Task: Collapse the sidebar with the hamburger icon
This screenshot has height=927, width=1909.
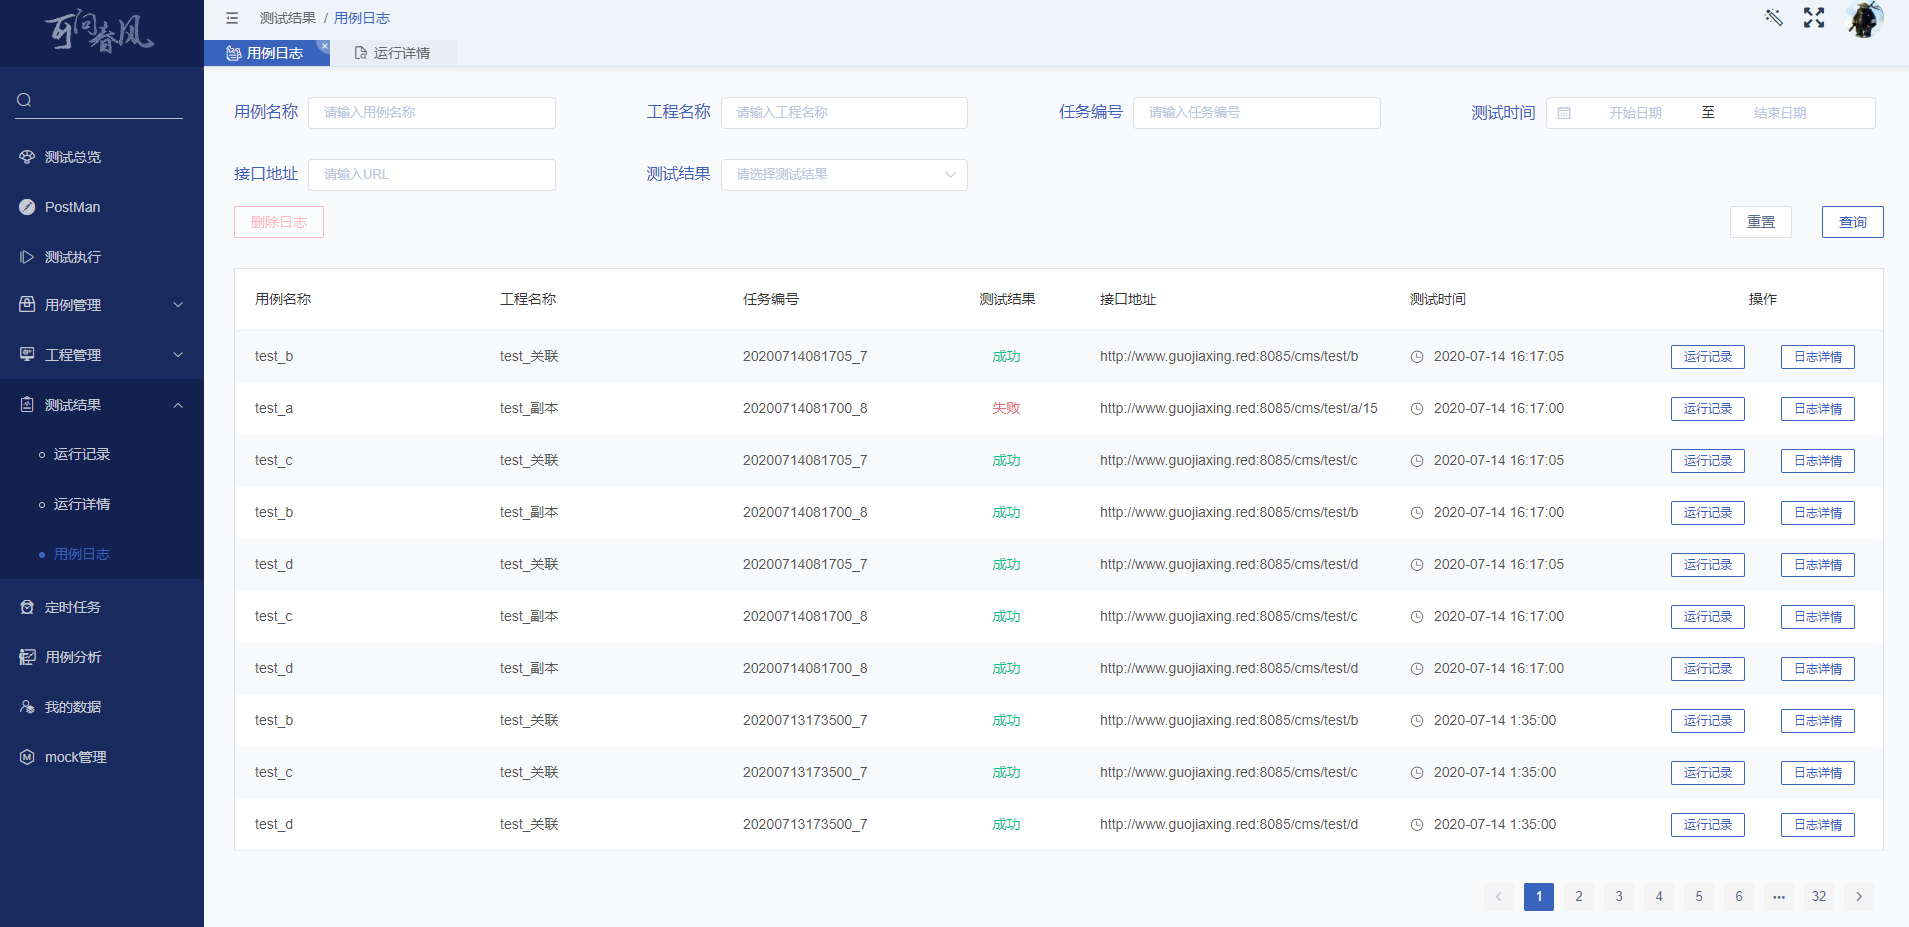Action: (x=232, y=17)
